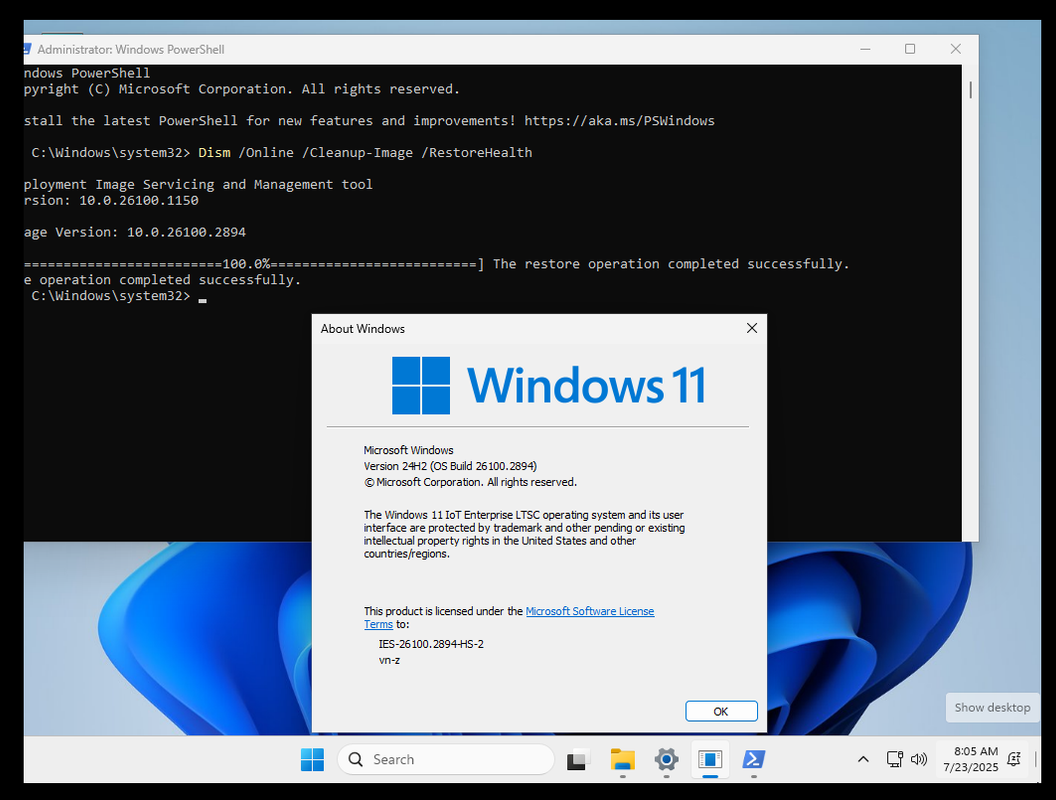Image resolution: width=1056 pixels, height=800 pixels.
Task: Open Settings gear on taskbar
Action: click(666, 760)
